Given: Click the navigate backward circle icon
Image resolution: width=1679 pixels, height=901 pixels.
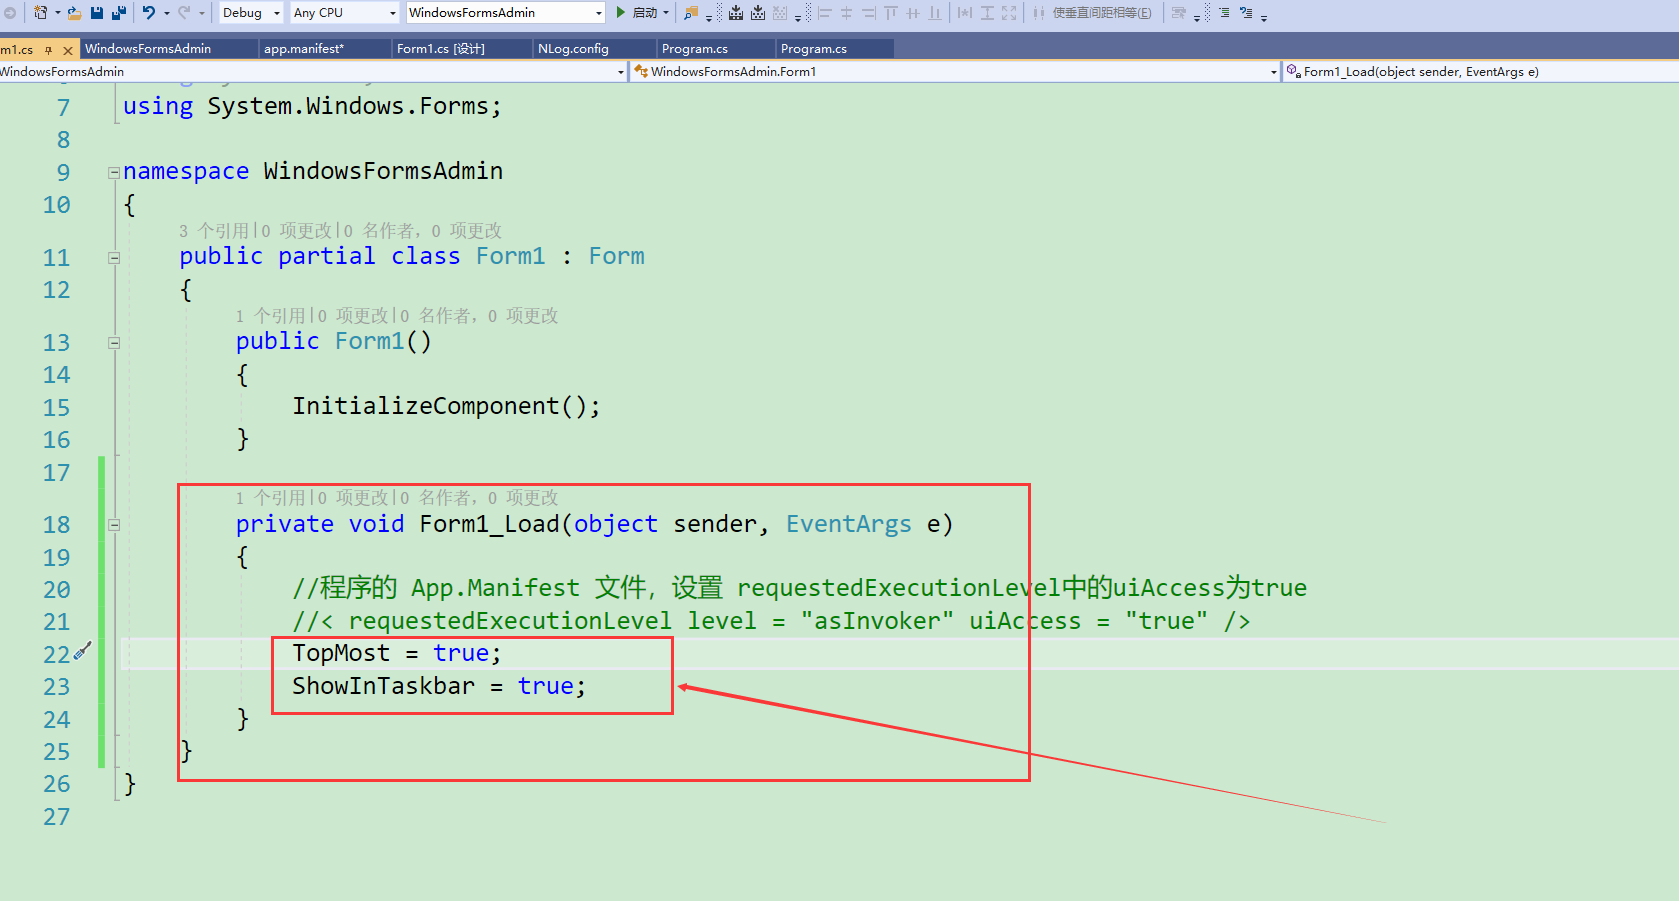Looking at the screenshot, I should coord(9,13).
